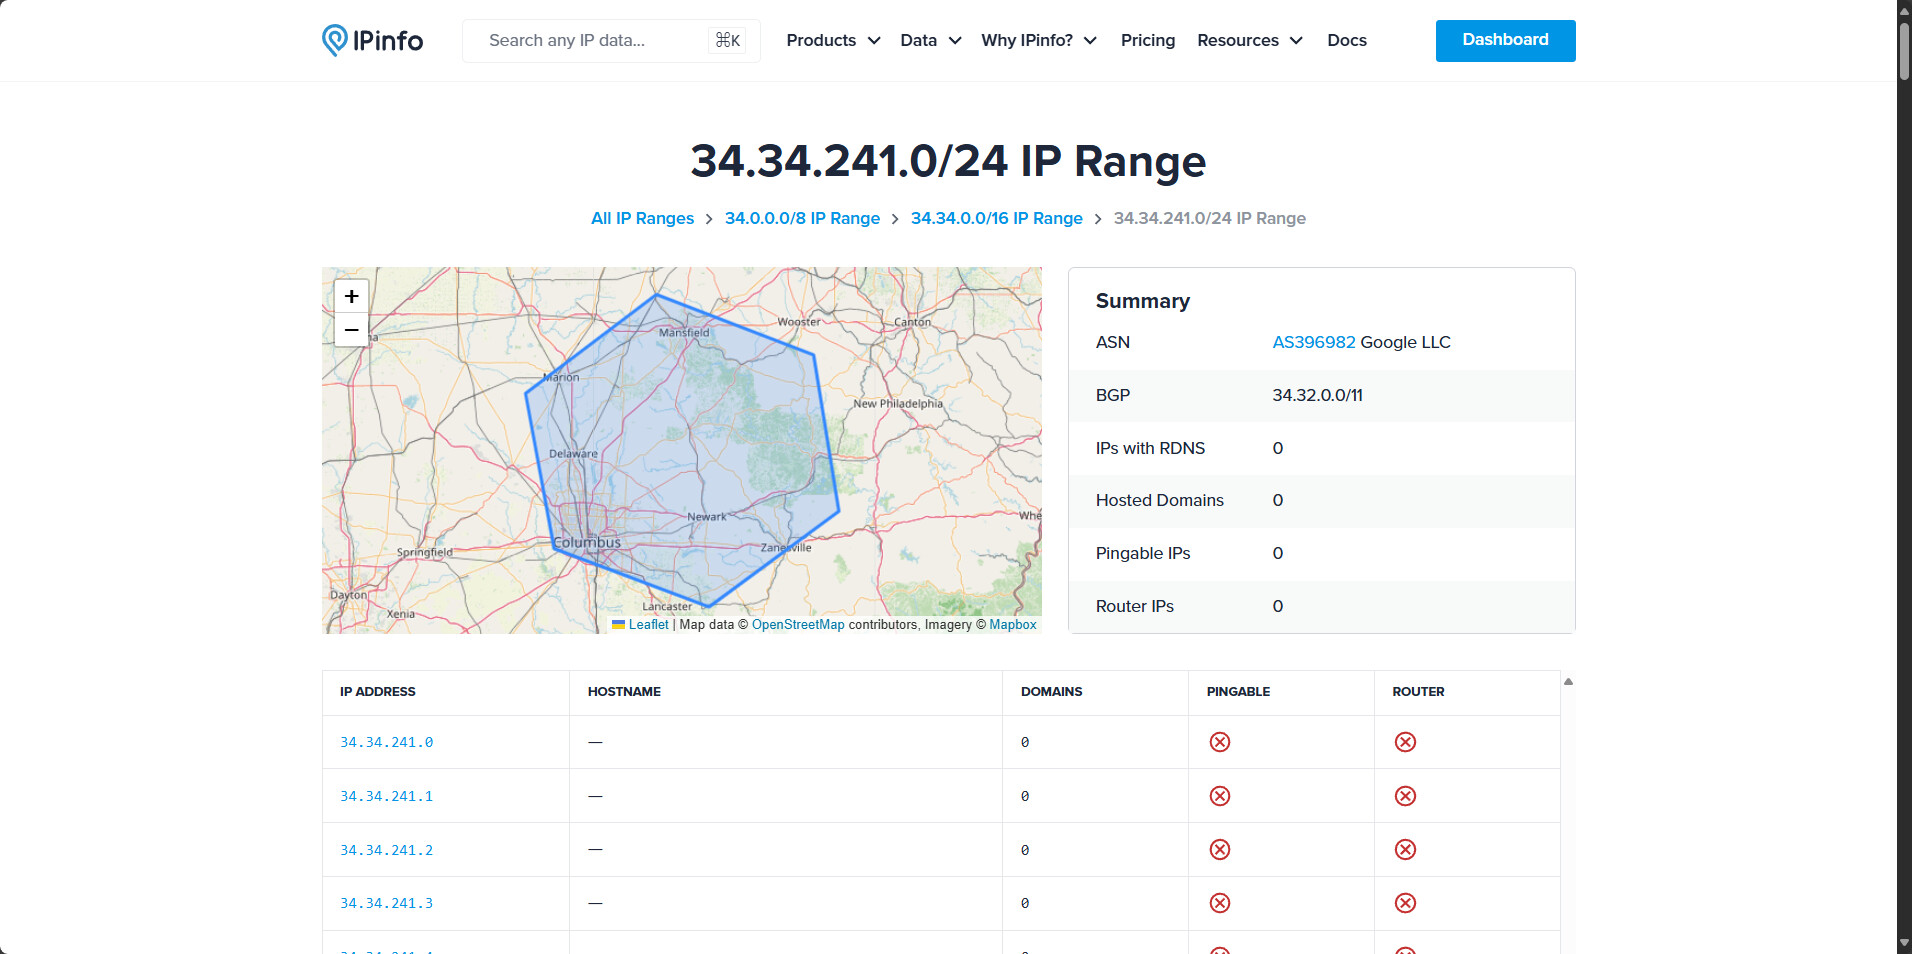
Task: Click pingable status icon for 34.34.241.0
Action: (1219, 742)
